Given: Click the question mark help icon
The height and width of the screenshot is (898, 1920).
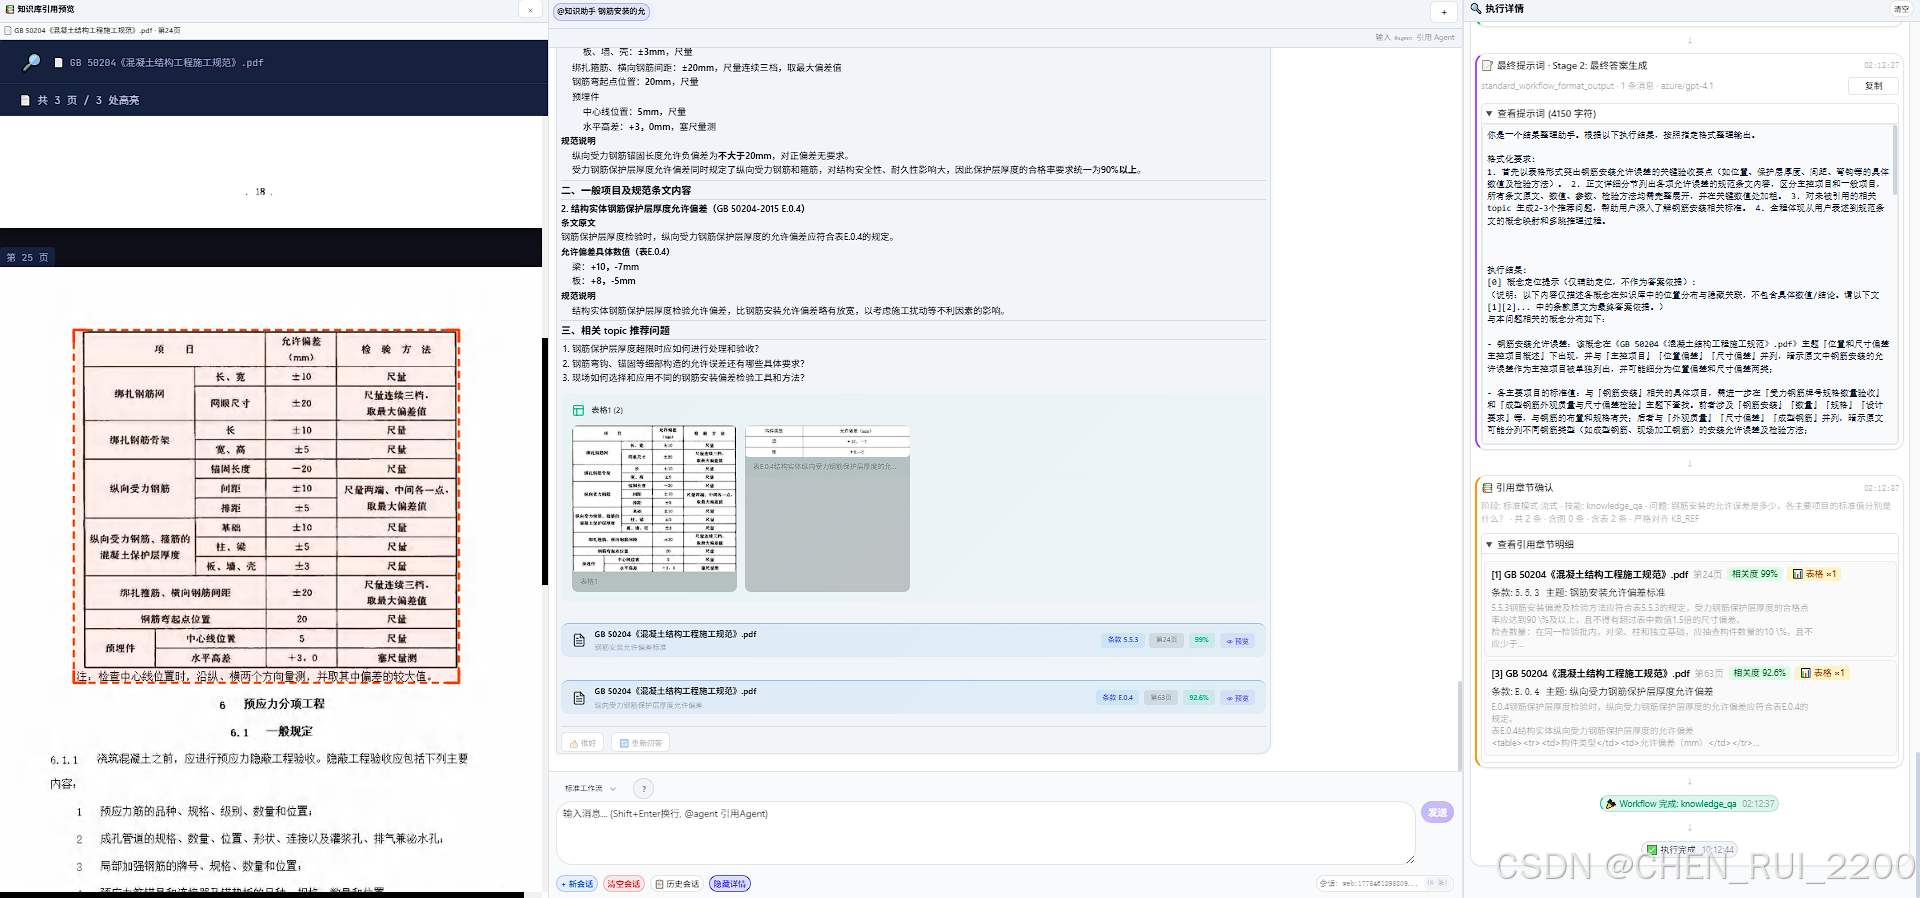Looking at the screenshot, I should click(644, 788).
